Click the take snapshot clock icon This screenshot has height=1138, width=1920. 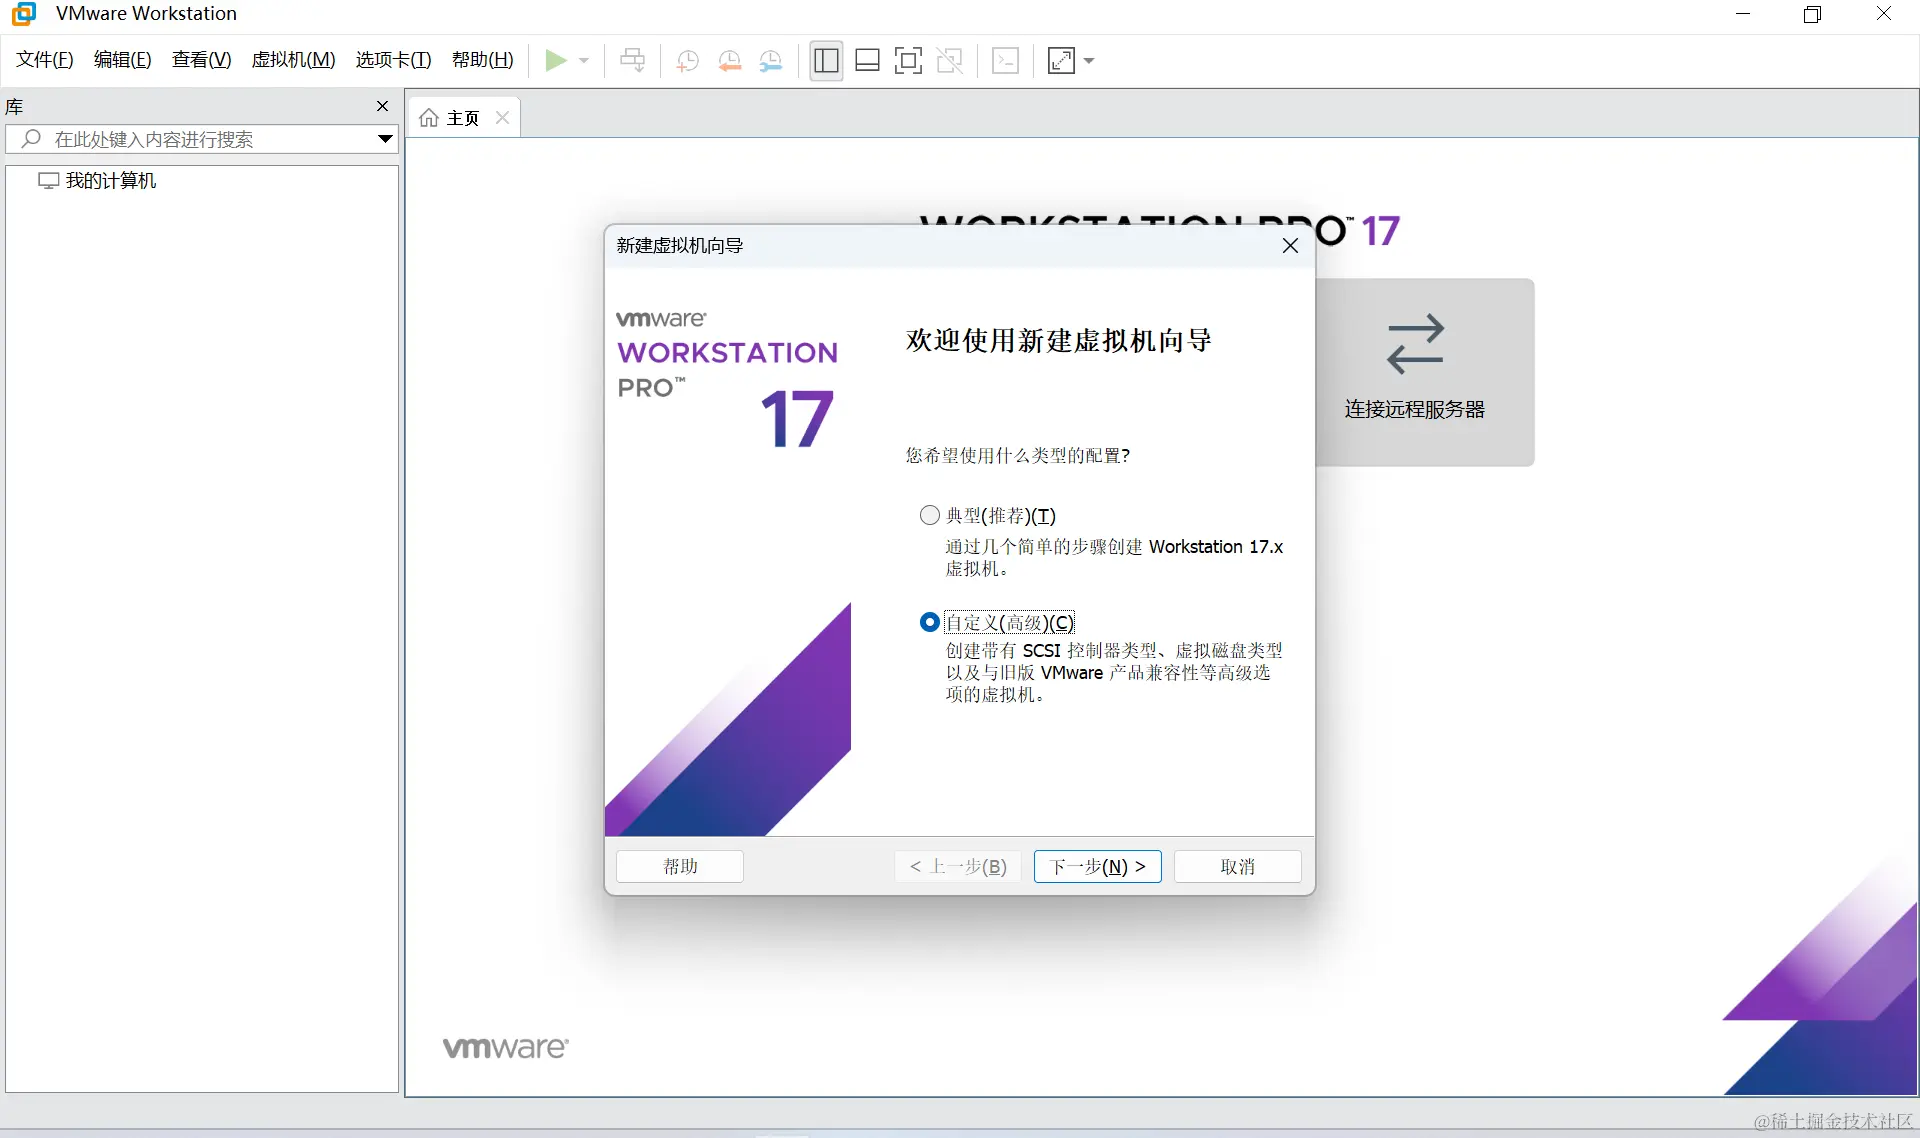click(687, 61)
